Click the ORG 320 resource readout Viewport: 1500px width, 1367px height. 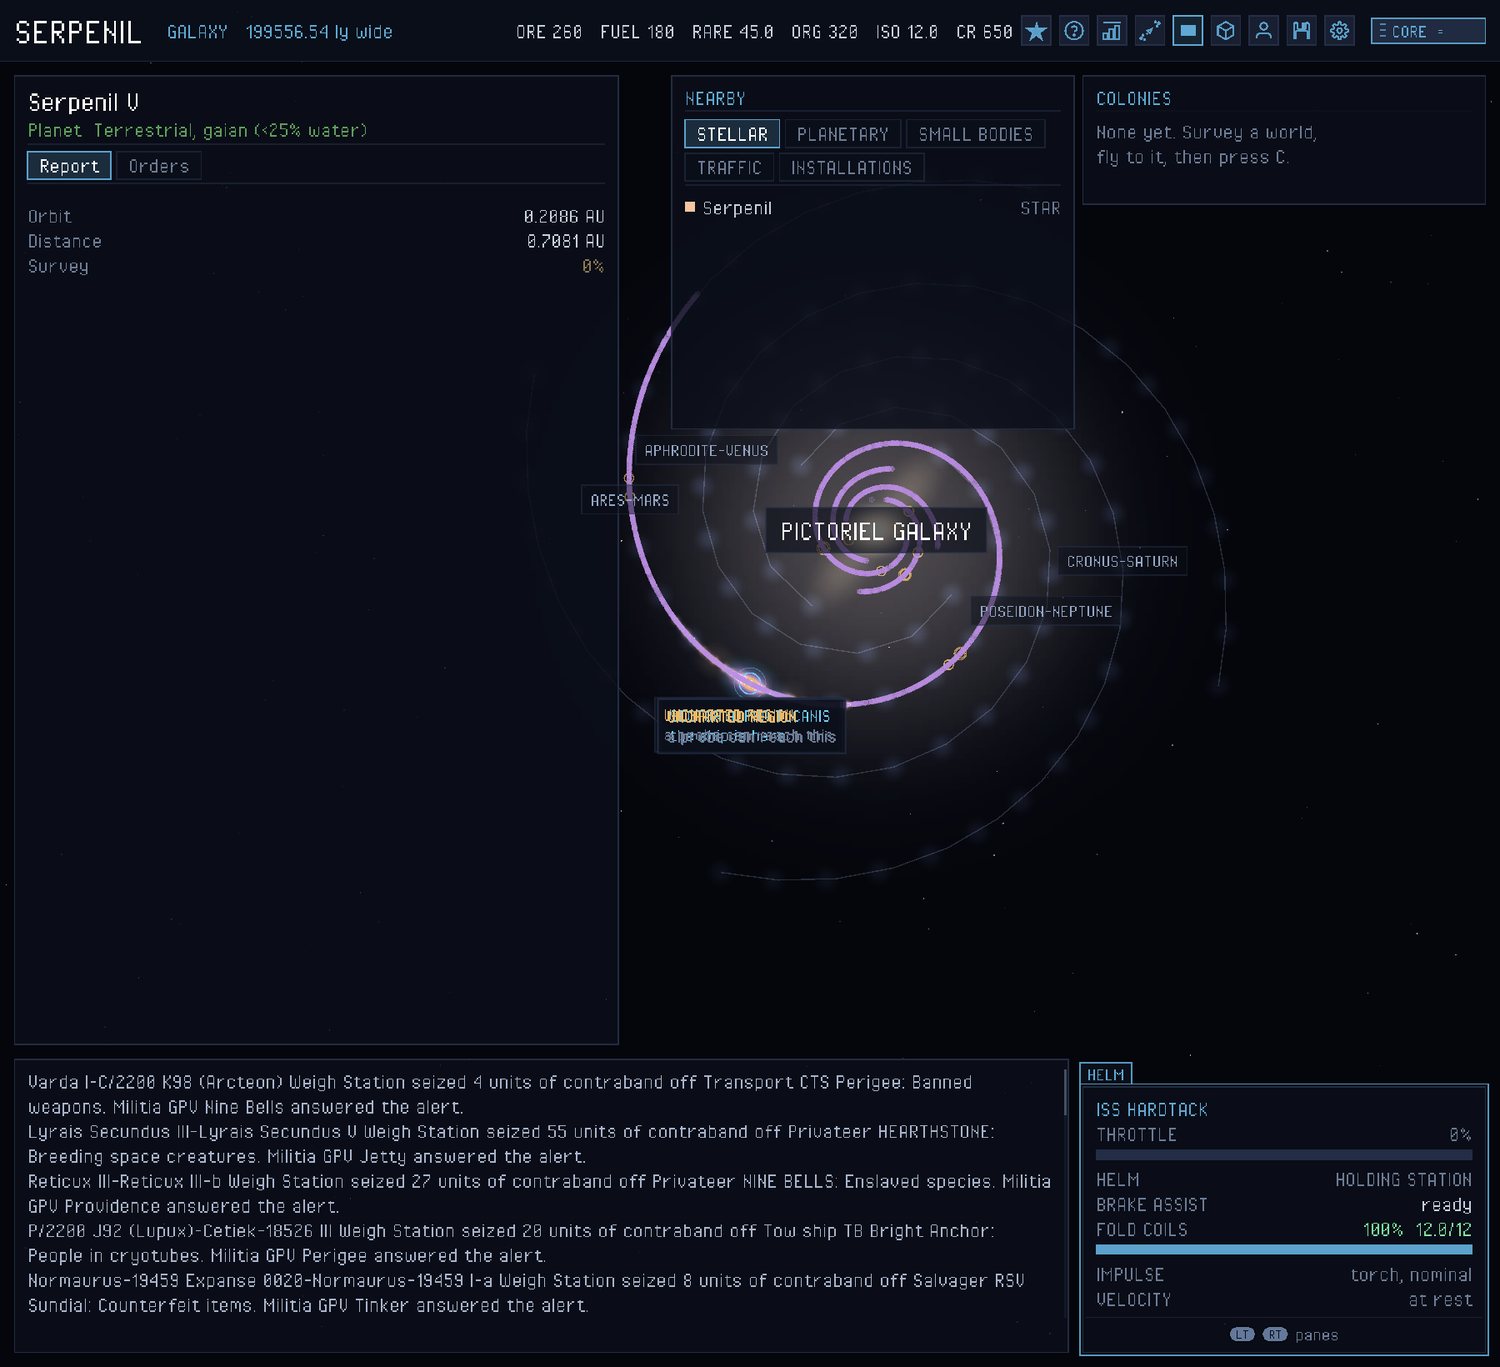point(824,32)
